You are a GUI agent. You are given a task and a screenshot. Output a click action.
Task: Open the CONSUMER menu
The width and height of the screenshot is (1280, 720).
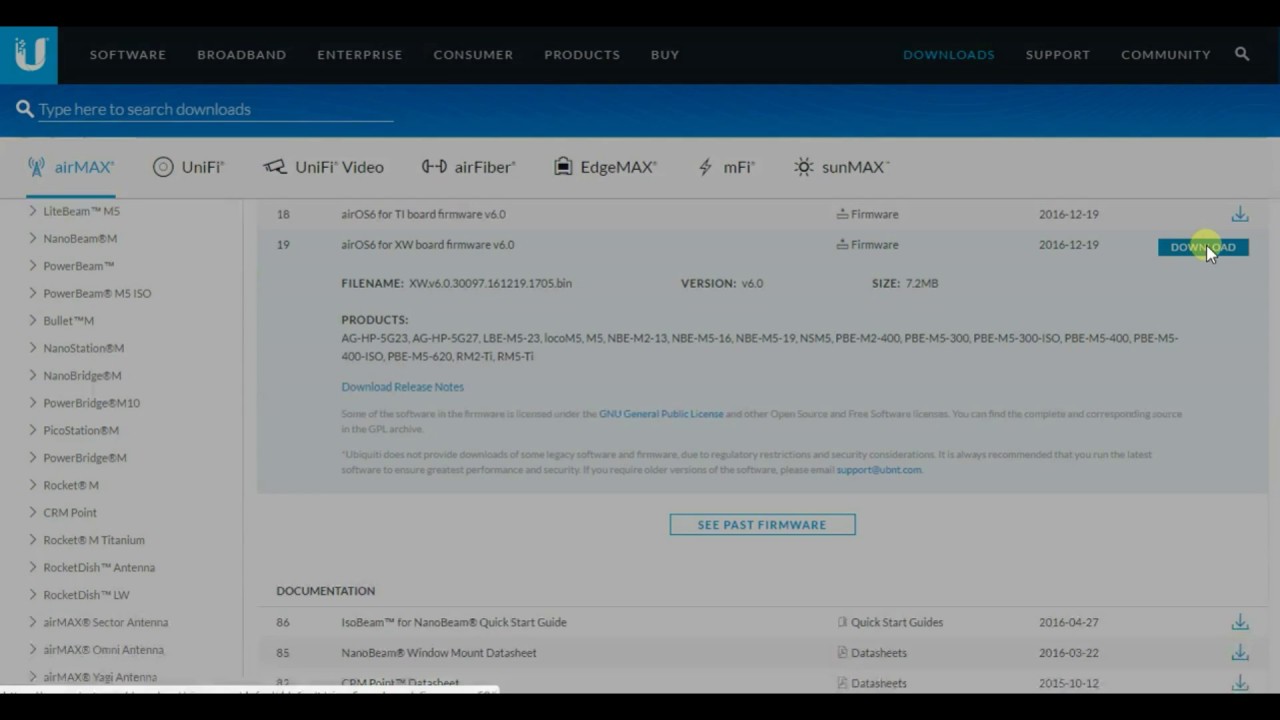pos(473,54)
